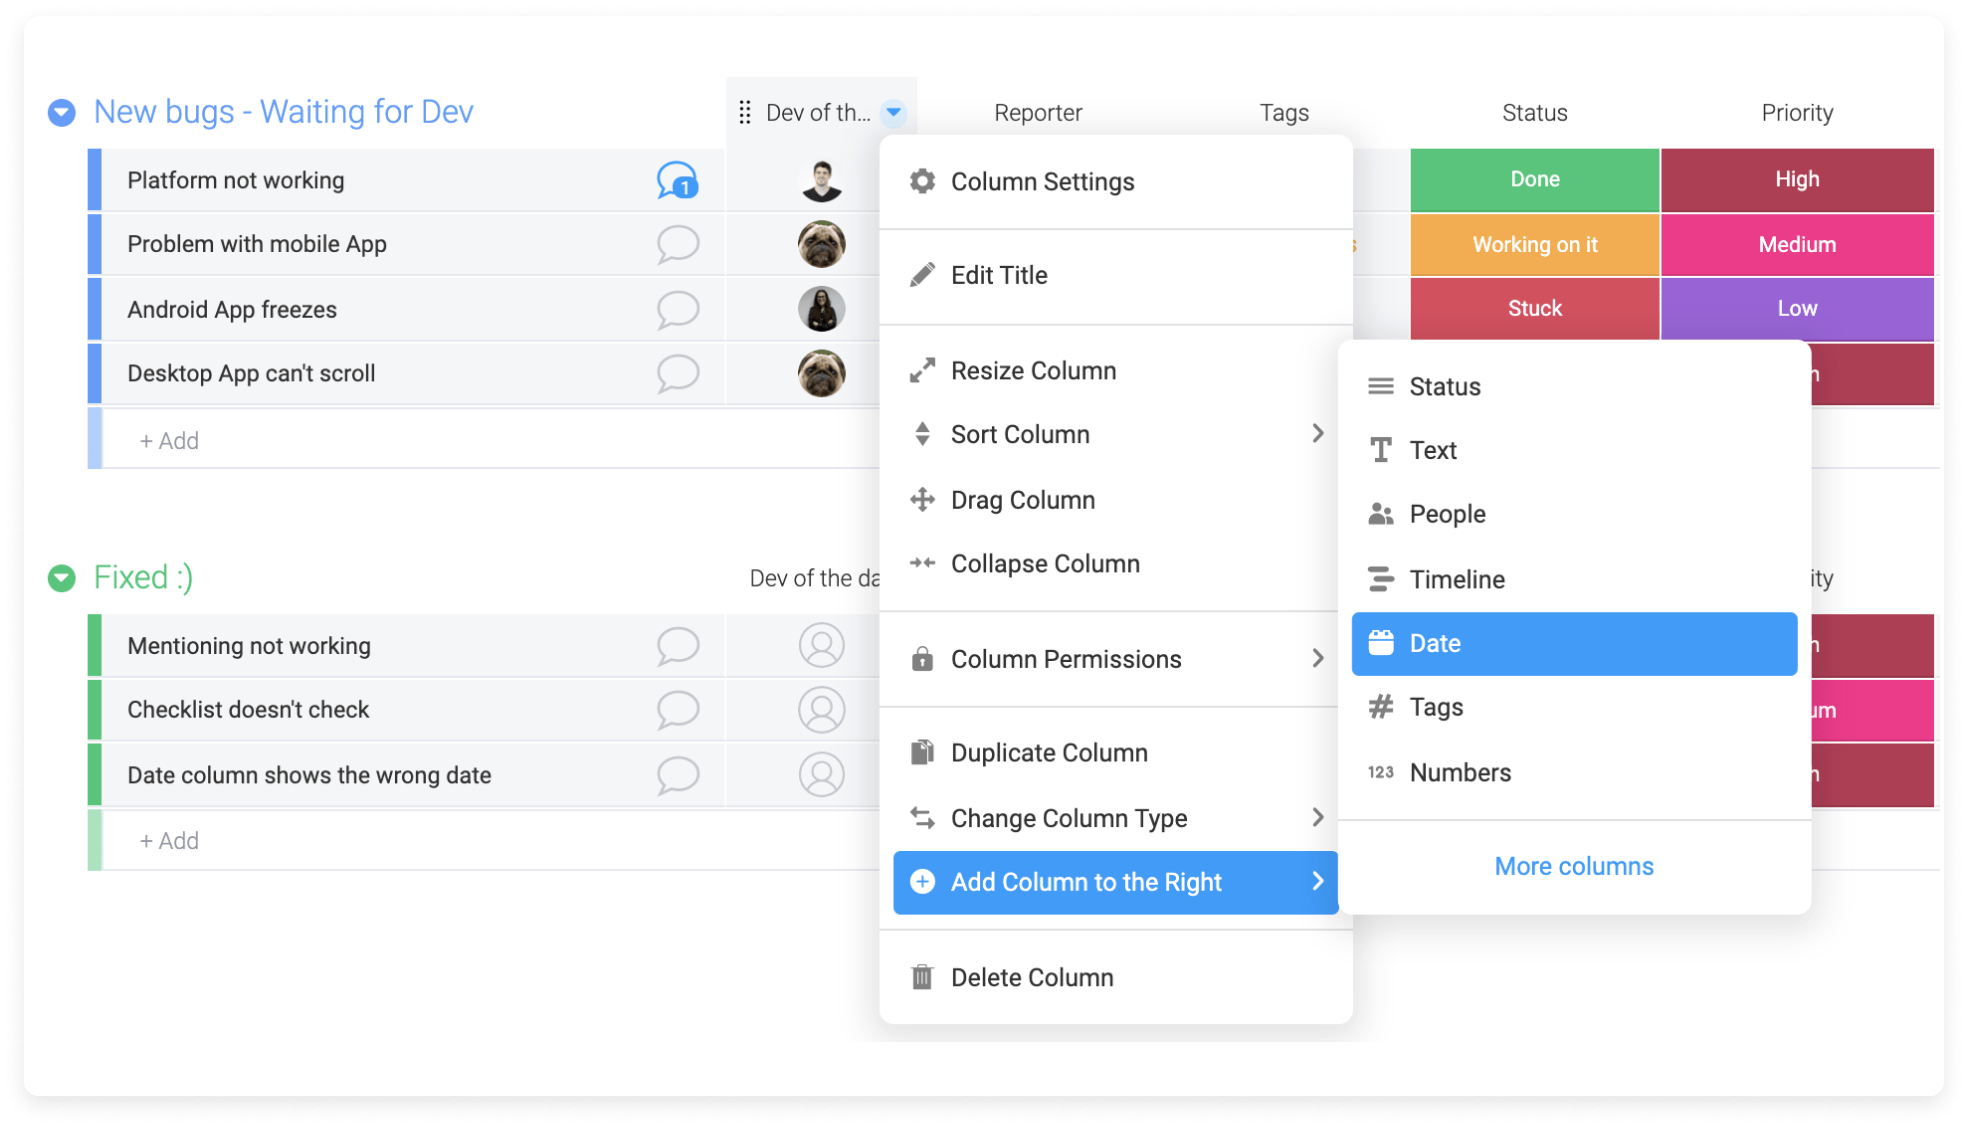The width and height of the screenshot is (1968, 1128).
Task: Collapse the Fixed :) group arrow
Action: pyautogui.click(x=62, y=578)
